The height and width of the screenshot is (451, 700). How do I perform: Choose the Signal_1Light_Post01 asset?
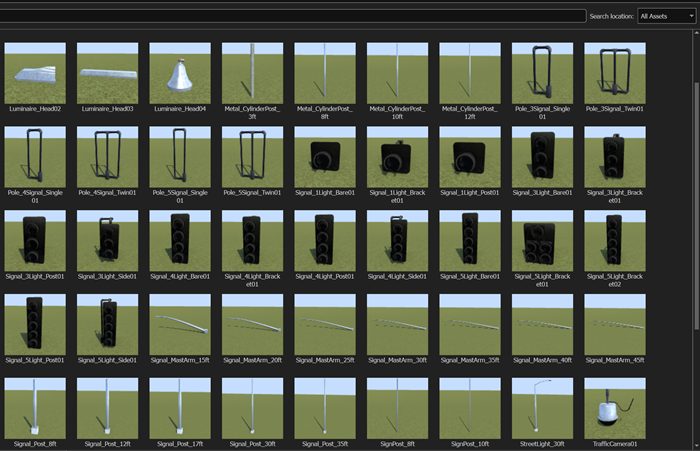click(x=470, y=157)
